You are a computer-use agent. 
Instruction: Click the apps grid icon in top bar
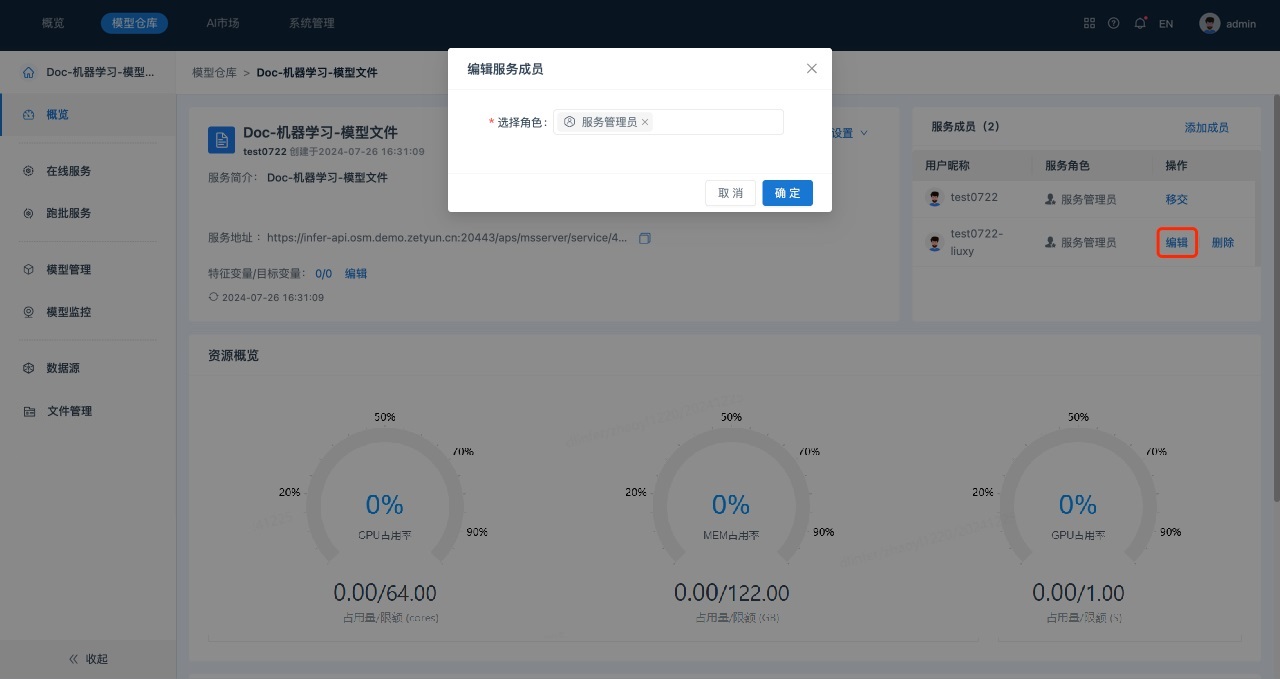[x=1089, y=23]
